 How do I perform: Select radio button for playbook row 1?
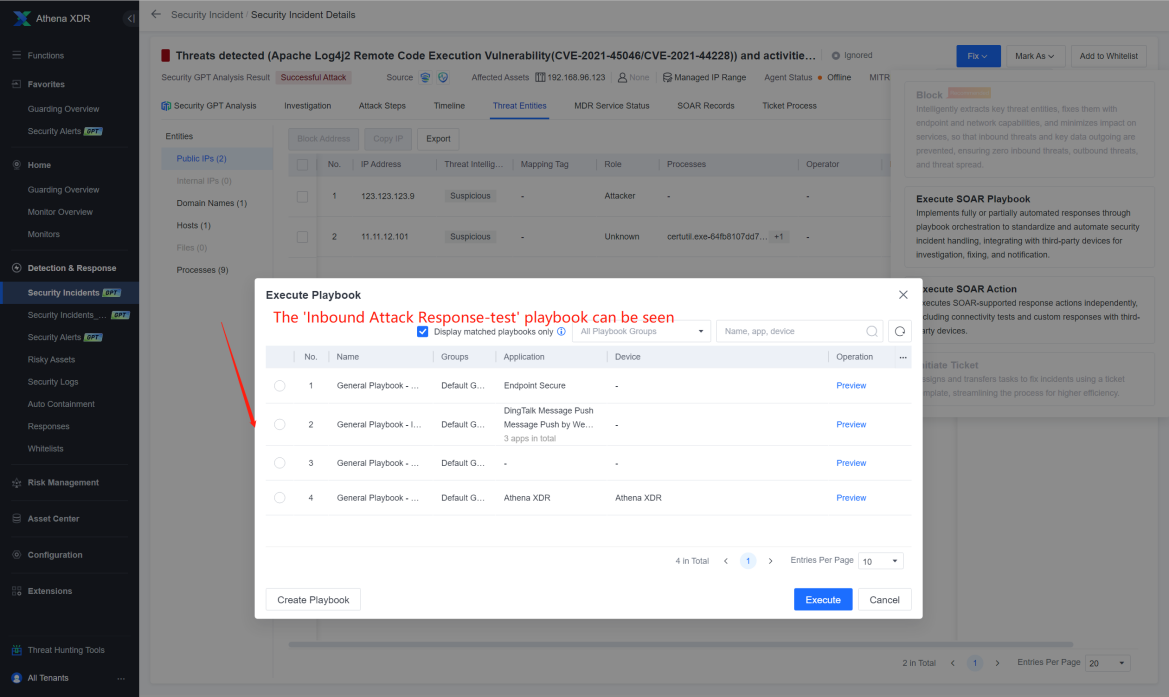[279, 385]
